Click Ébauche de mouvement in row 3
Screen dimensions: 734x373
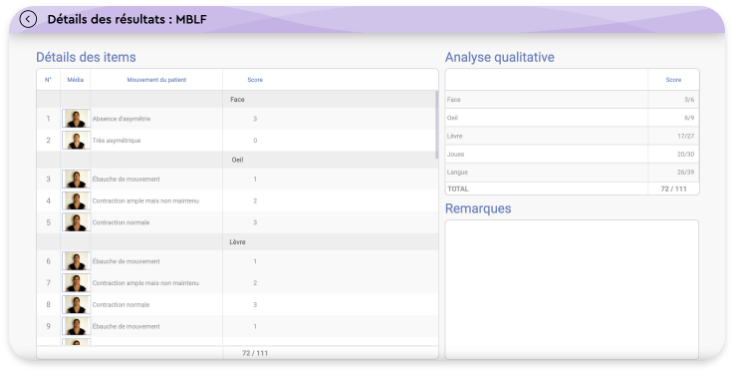point(126,179)
